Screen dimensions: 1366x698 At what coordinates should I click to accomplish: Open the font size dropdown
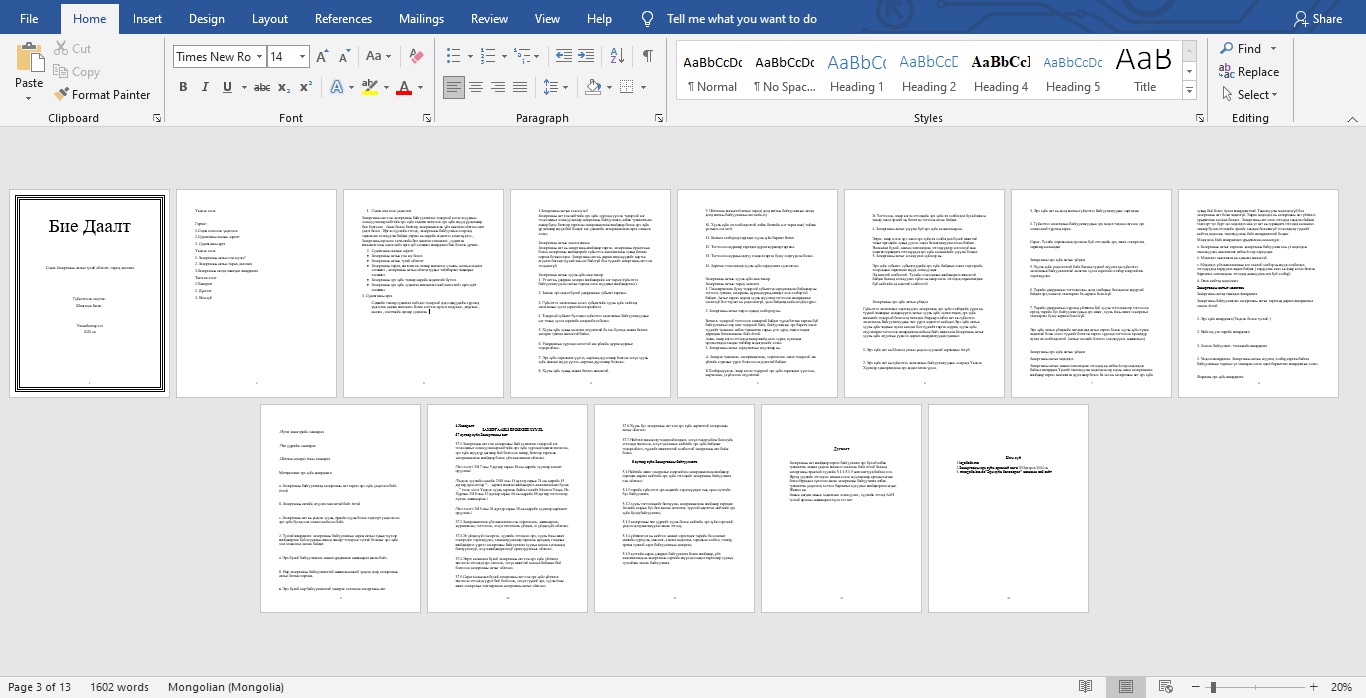[x=303, y=57]
